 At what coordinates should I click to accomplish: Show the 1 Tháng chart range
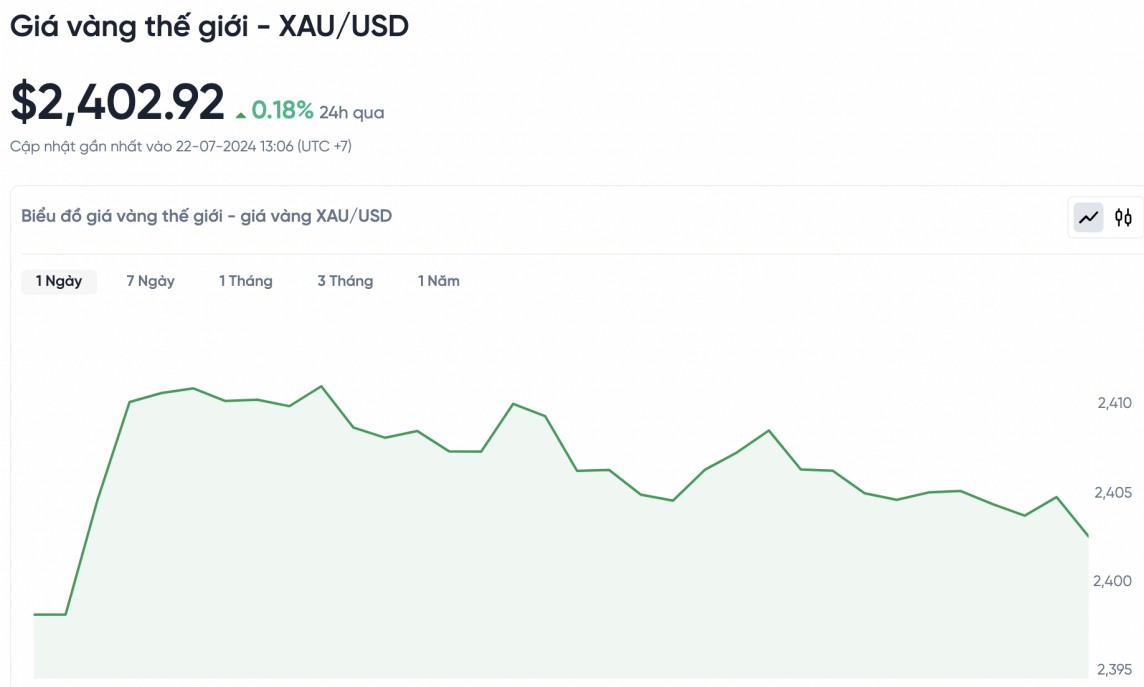(246, 281)
